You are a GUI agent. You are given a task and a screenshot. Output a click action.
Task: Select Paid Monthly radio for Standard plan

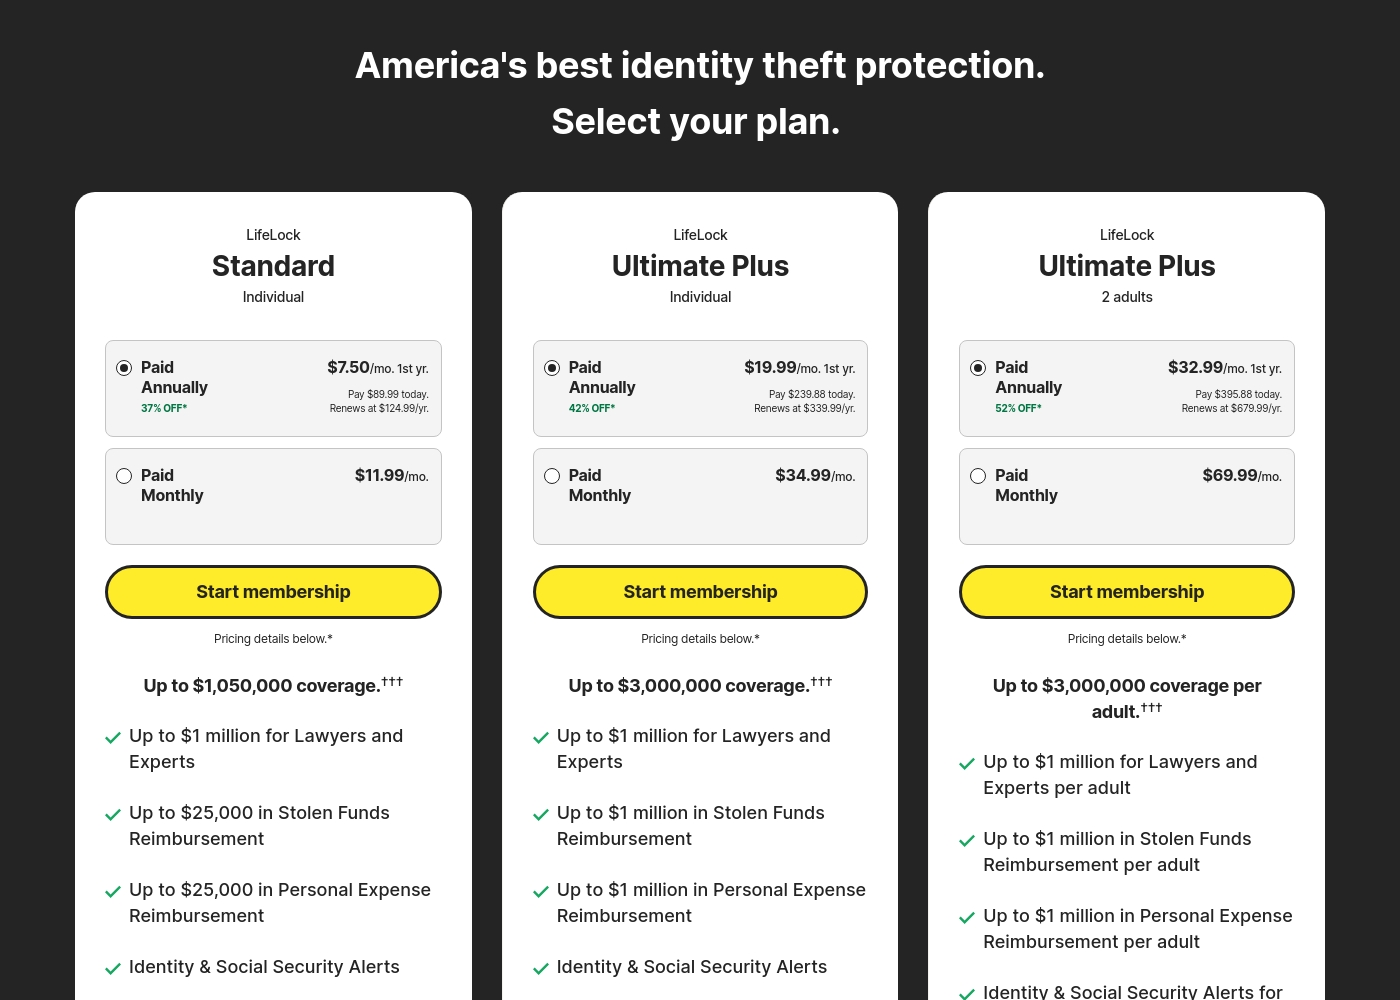click(124, 476)
